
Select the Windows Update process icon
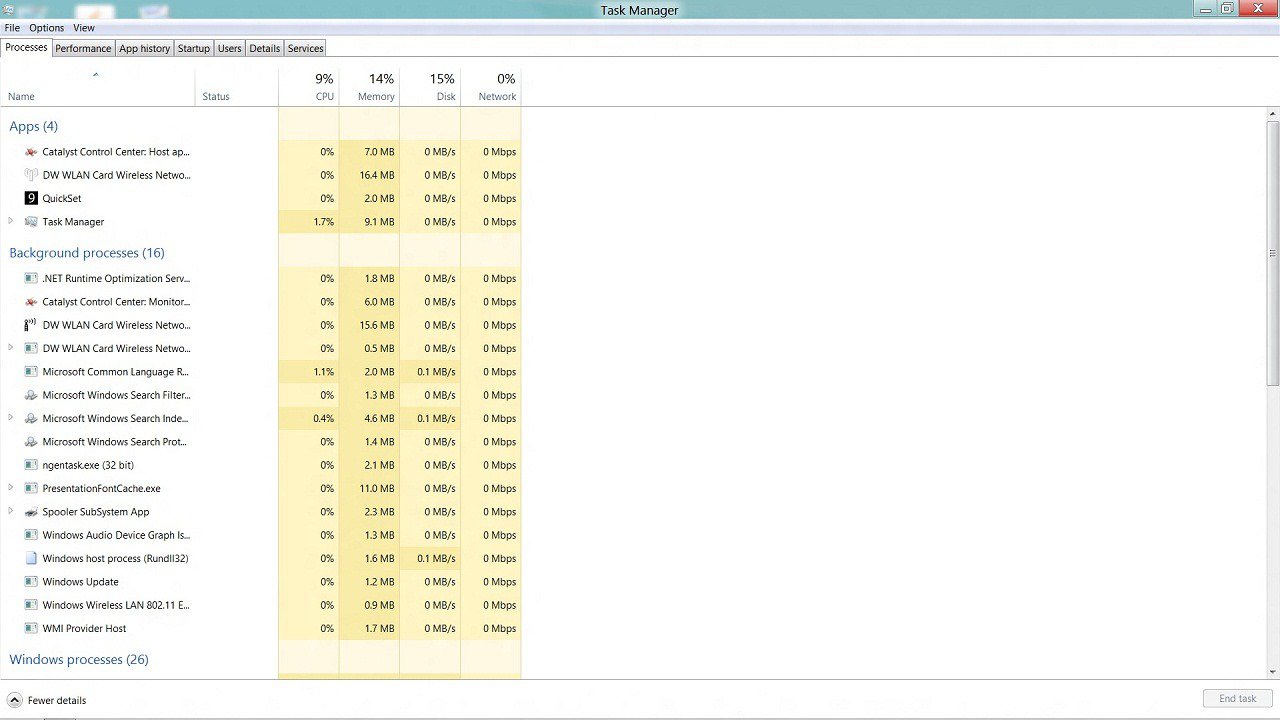click(31, 582)
